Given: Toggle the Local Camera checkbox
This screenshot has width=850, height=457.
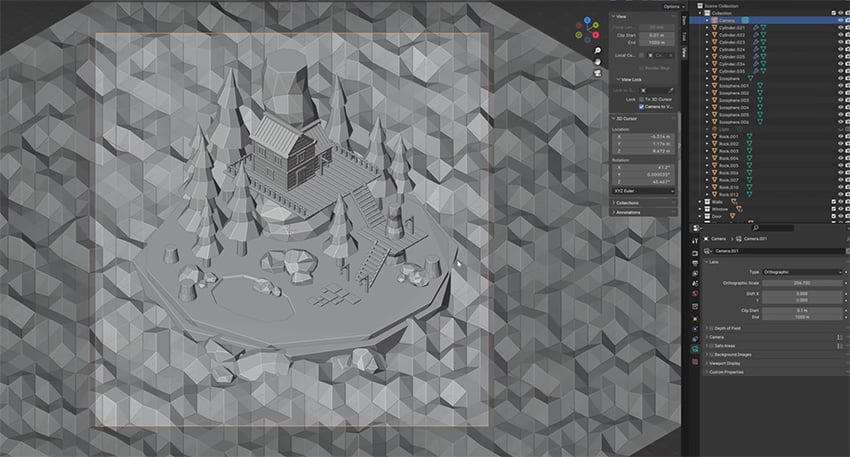Looking at the screenshot, I should [x=641, y=55].
